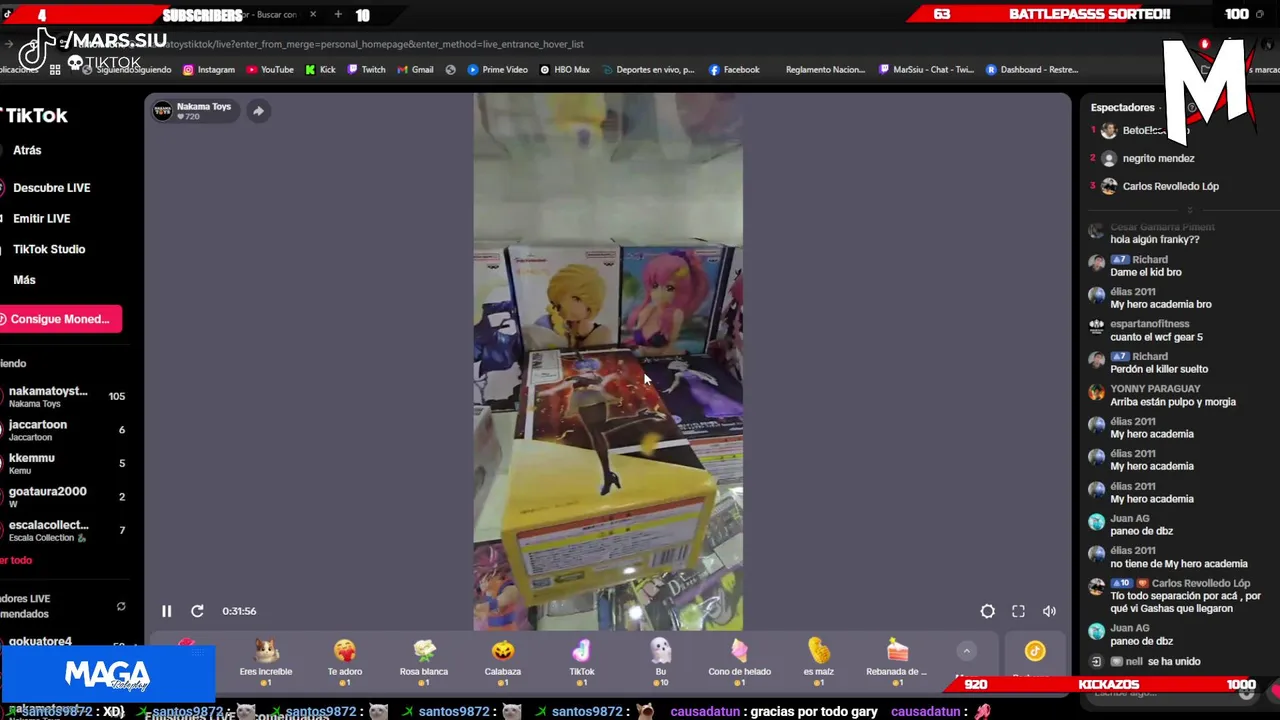Reload the live stream with the refresh icon

point(197,611)
